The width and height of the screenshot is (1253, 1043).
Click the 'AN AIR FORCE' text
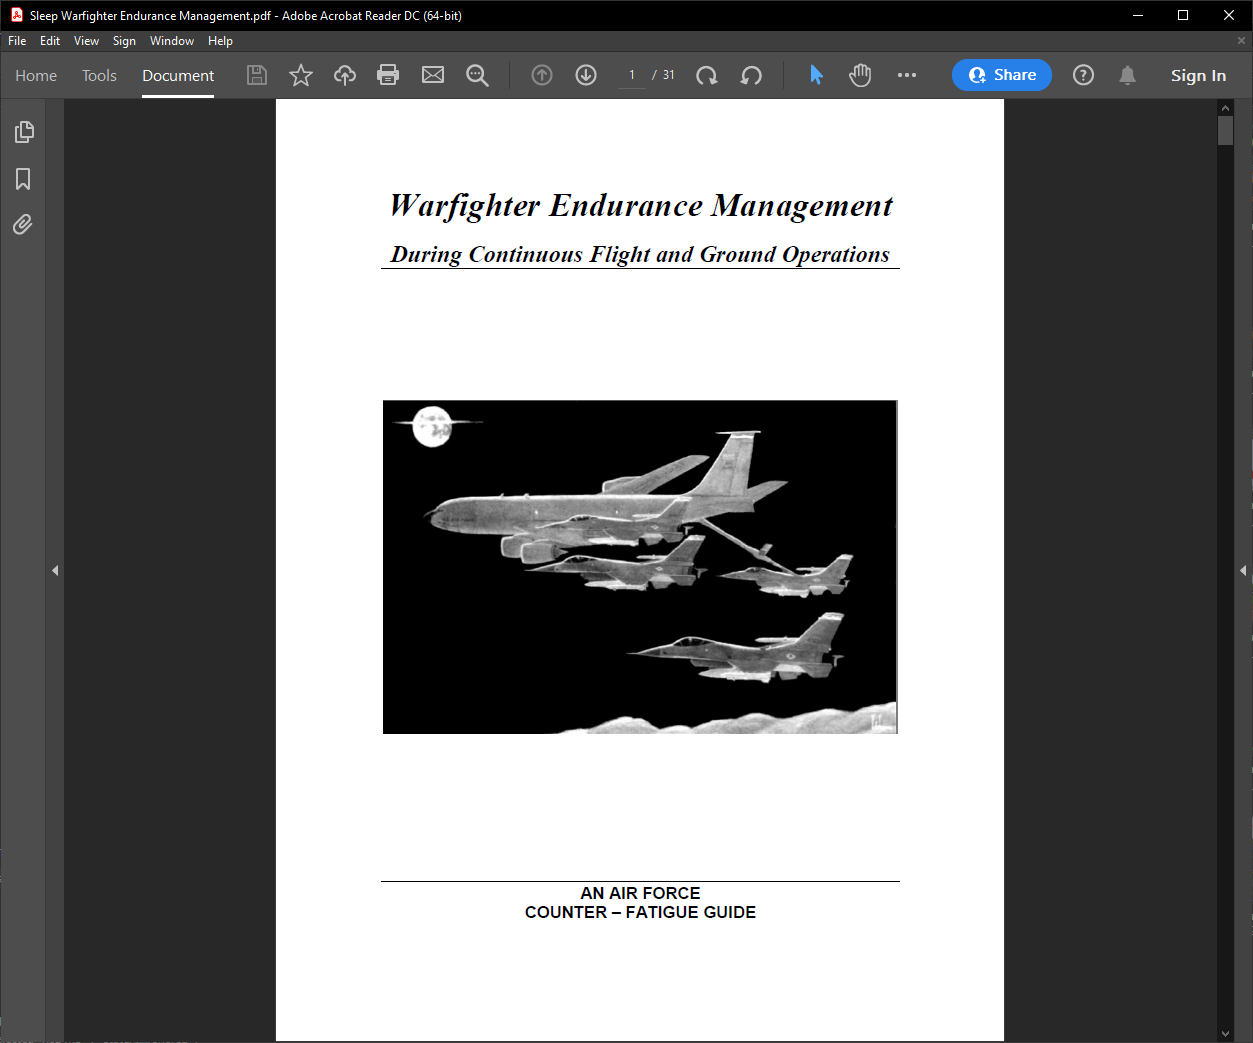[640, 893]
